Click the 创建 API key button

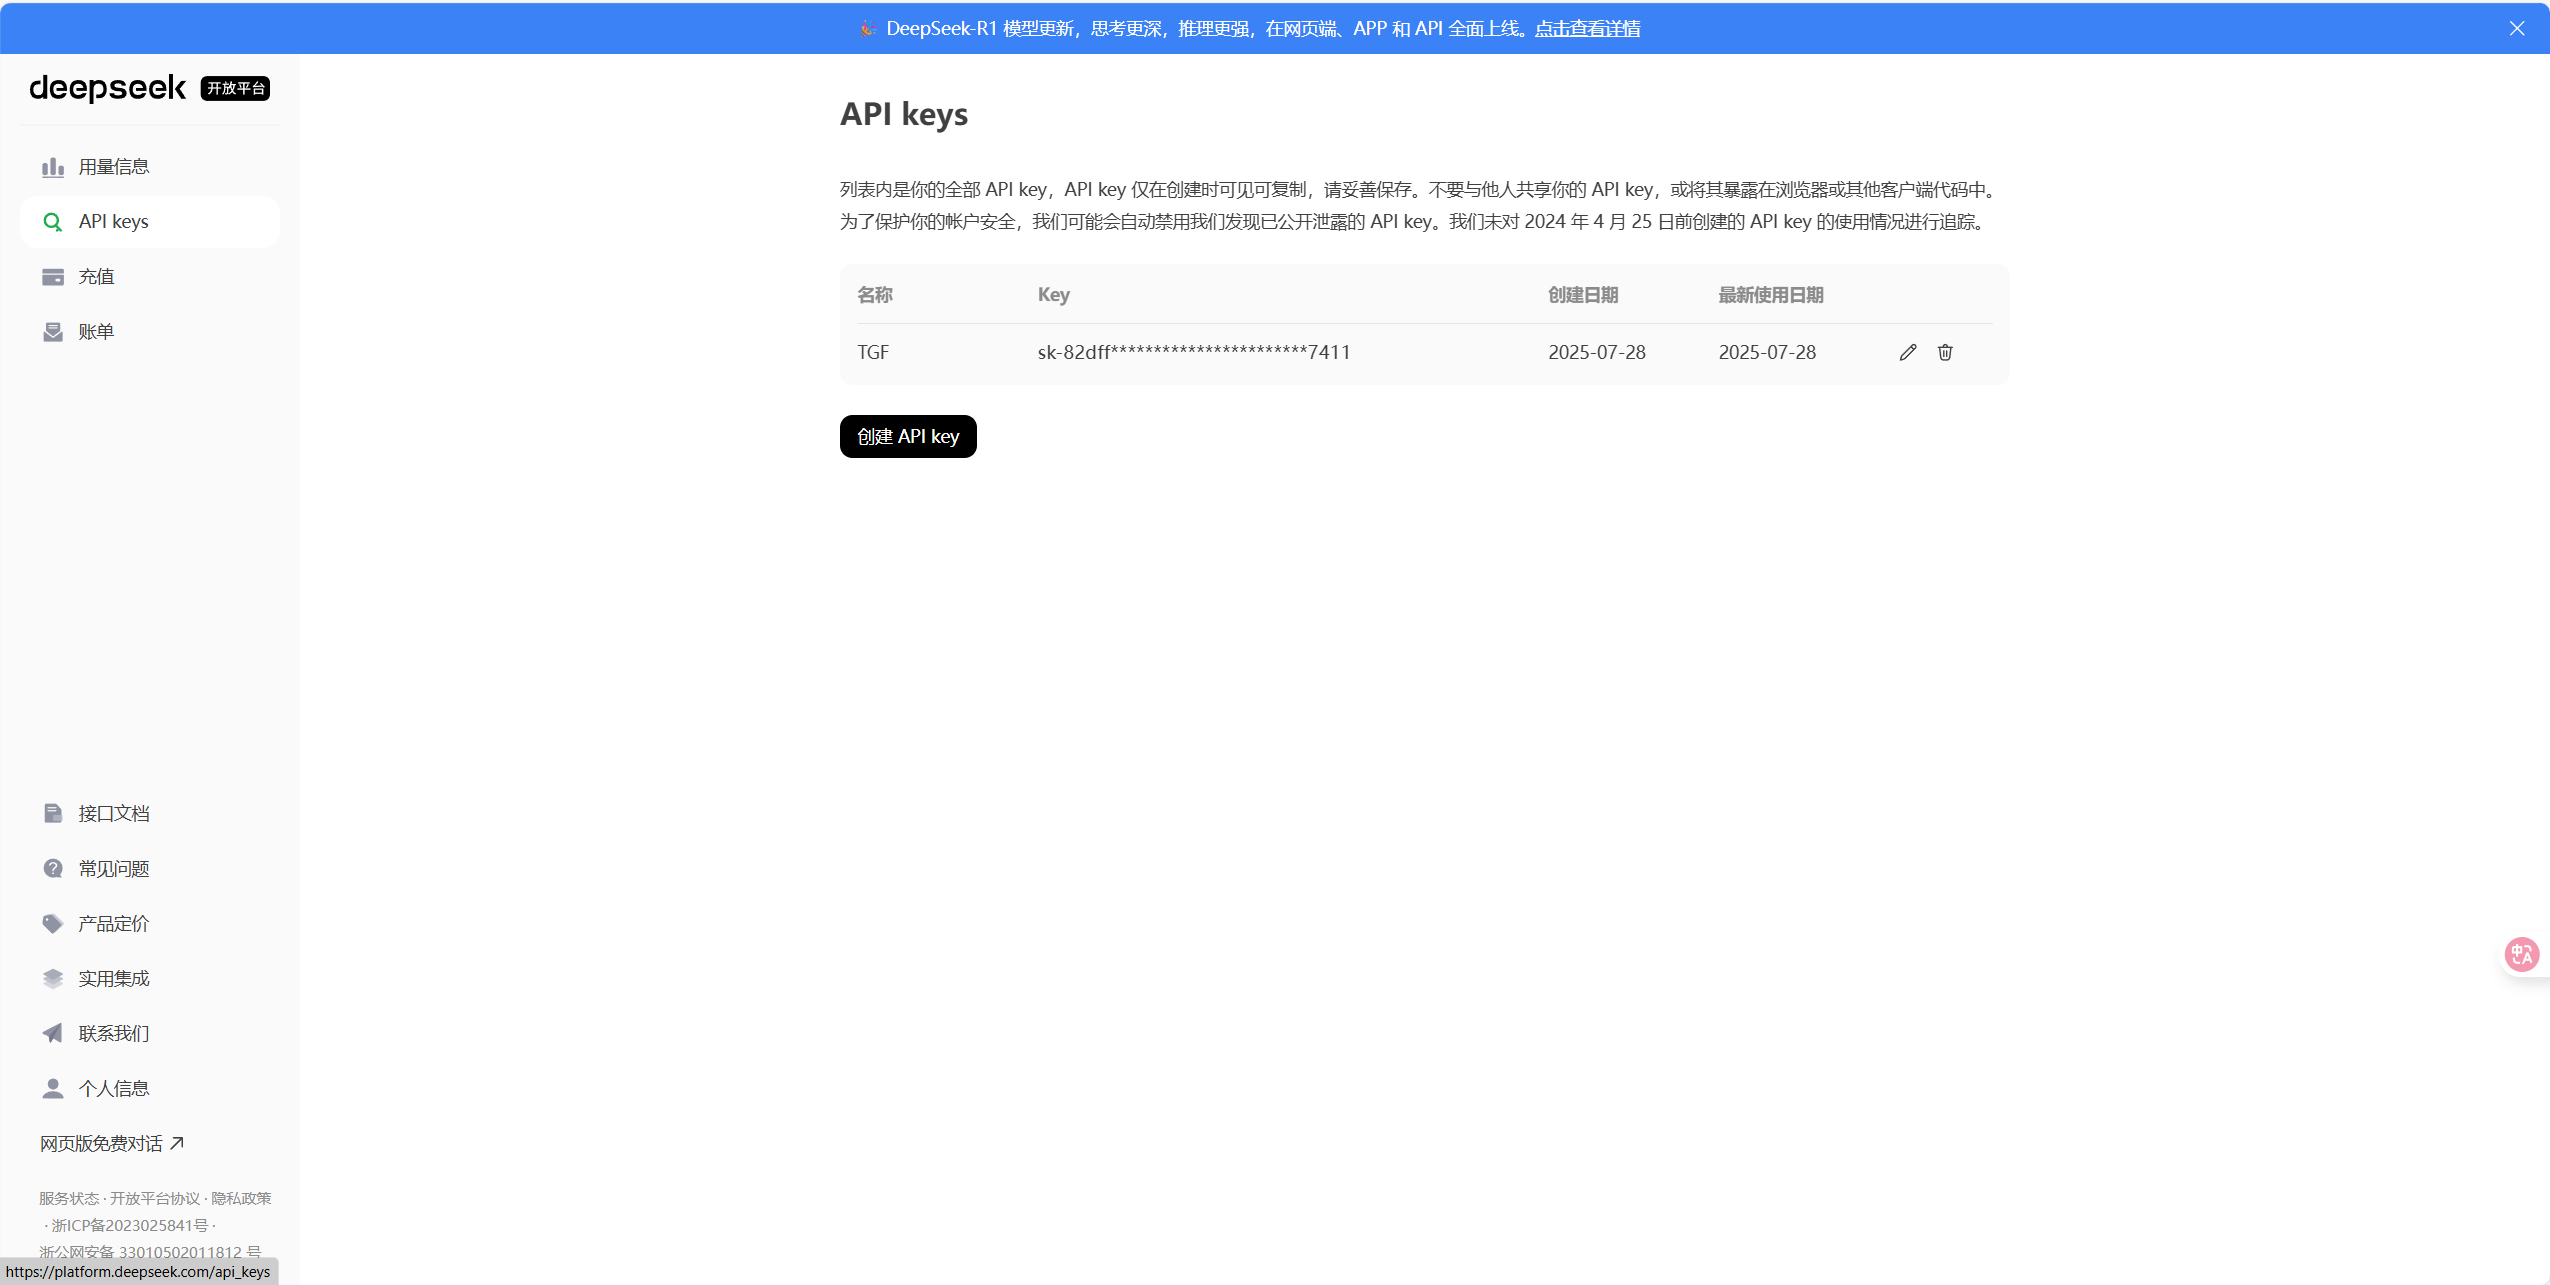pyautogui.click(x=908, y=437)
